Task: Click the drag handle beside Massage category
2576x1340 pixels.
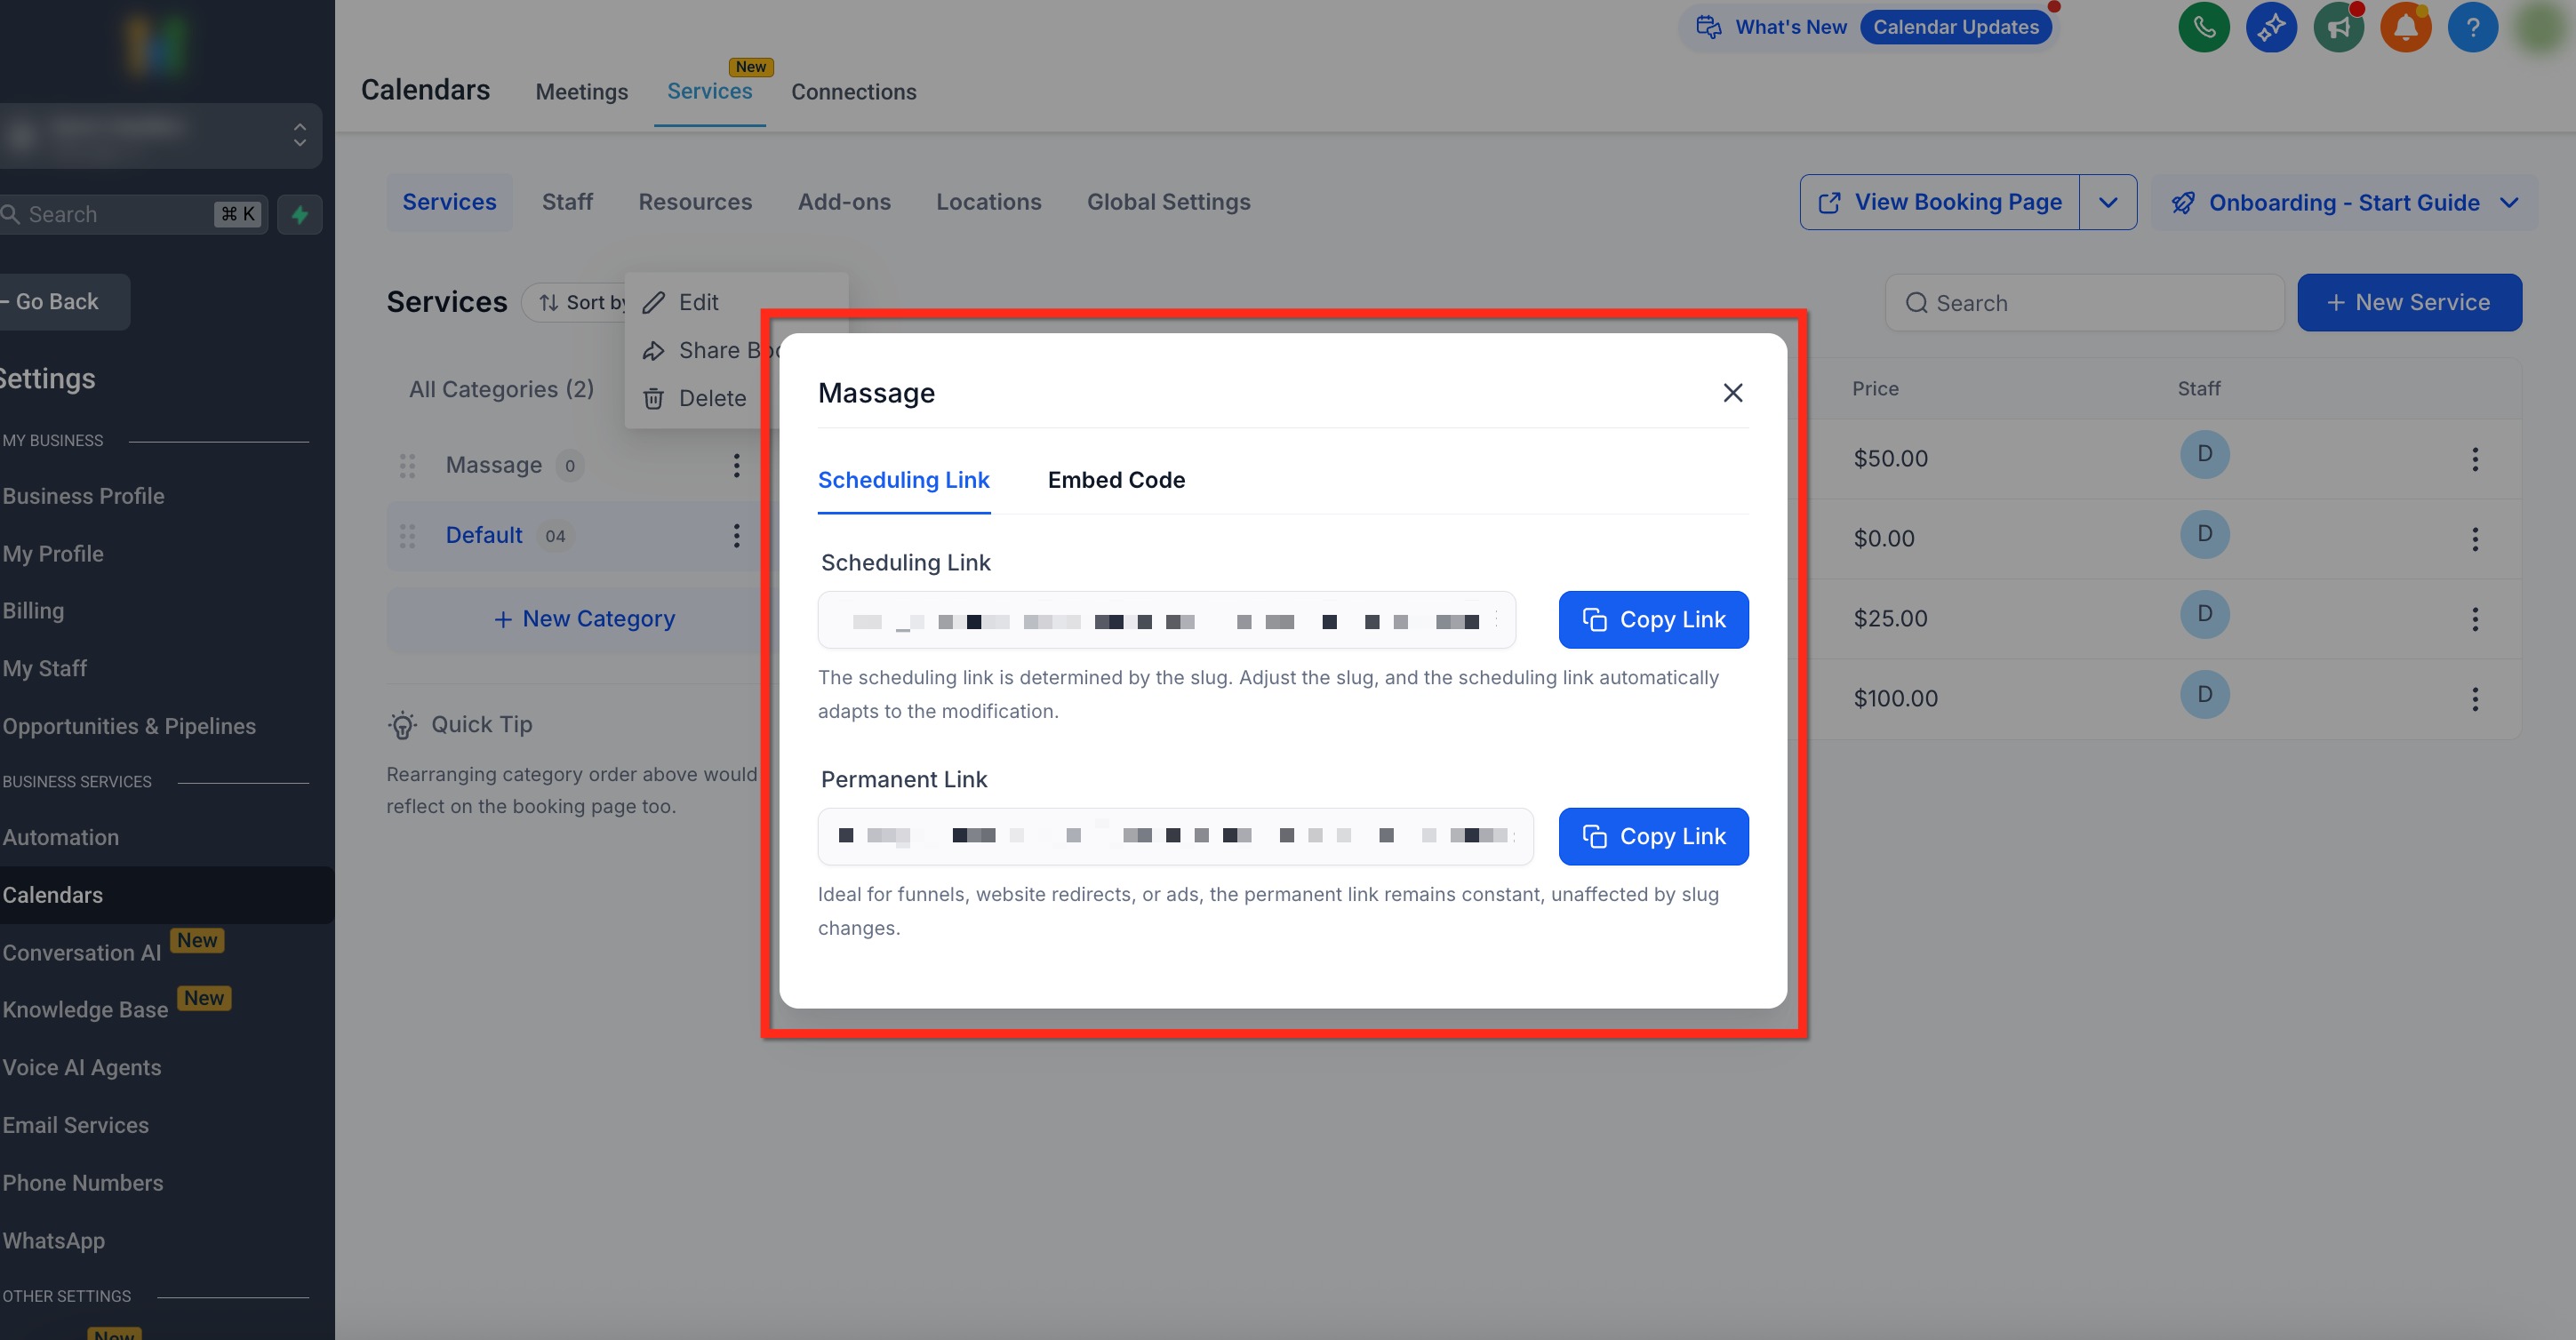Action: pyautogui.click(x=407, y=465)
